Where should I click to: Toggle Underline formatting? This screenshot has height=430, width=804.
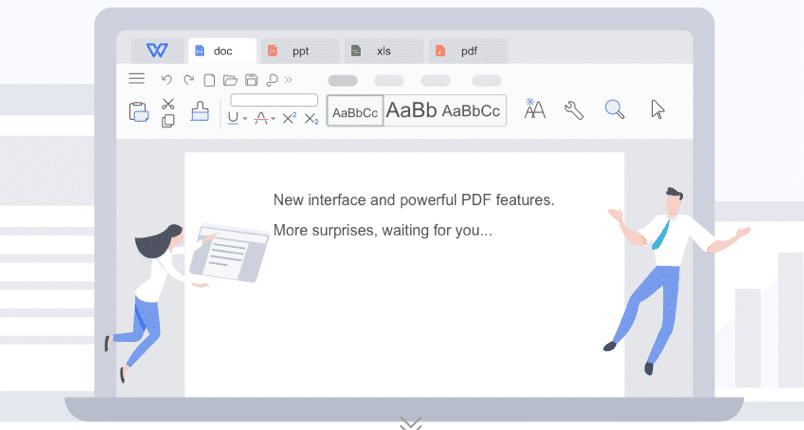pos(233,118)
